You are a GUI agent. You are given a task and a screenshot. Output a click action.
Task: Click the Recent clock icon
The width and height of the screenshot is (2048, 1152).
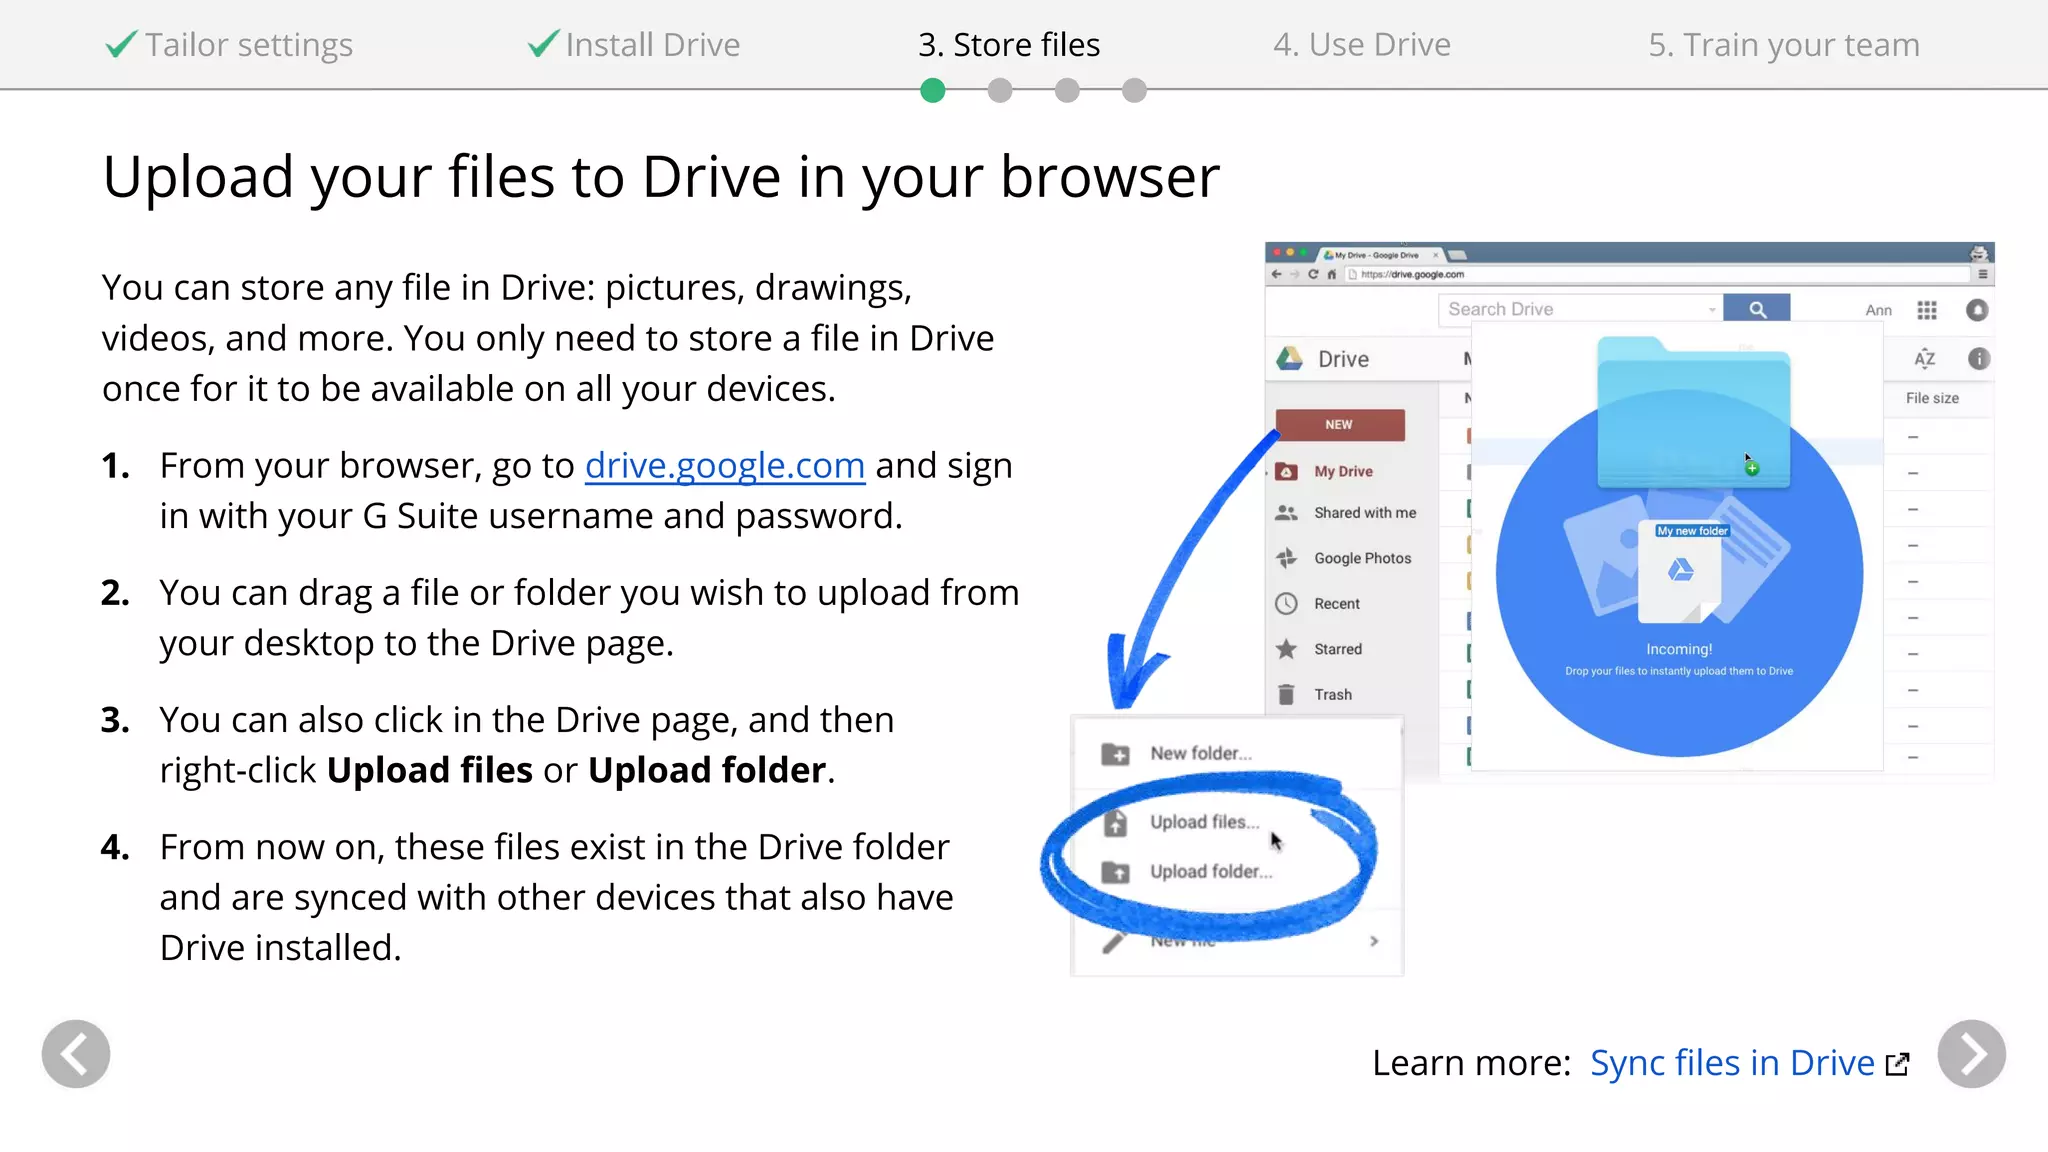click(1287, 604)
